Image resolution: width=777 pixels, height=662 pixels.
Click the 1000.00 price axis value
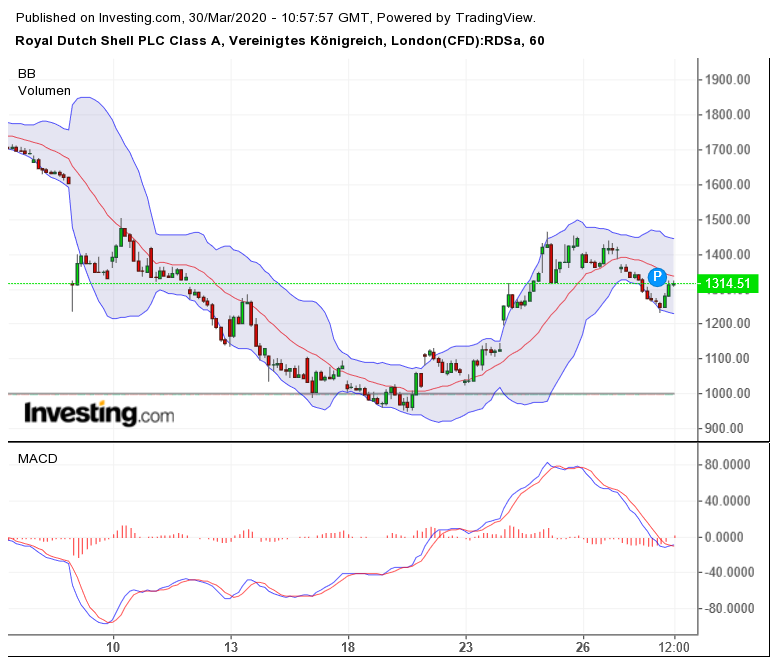727,393
